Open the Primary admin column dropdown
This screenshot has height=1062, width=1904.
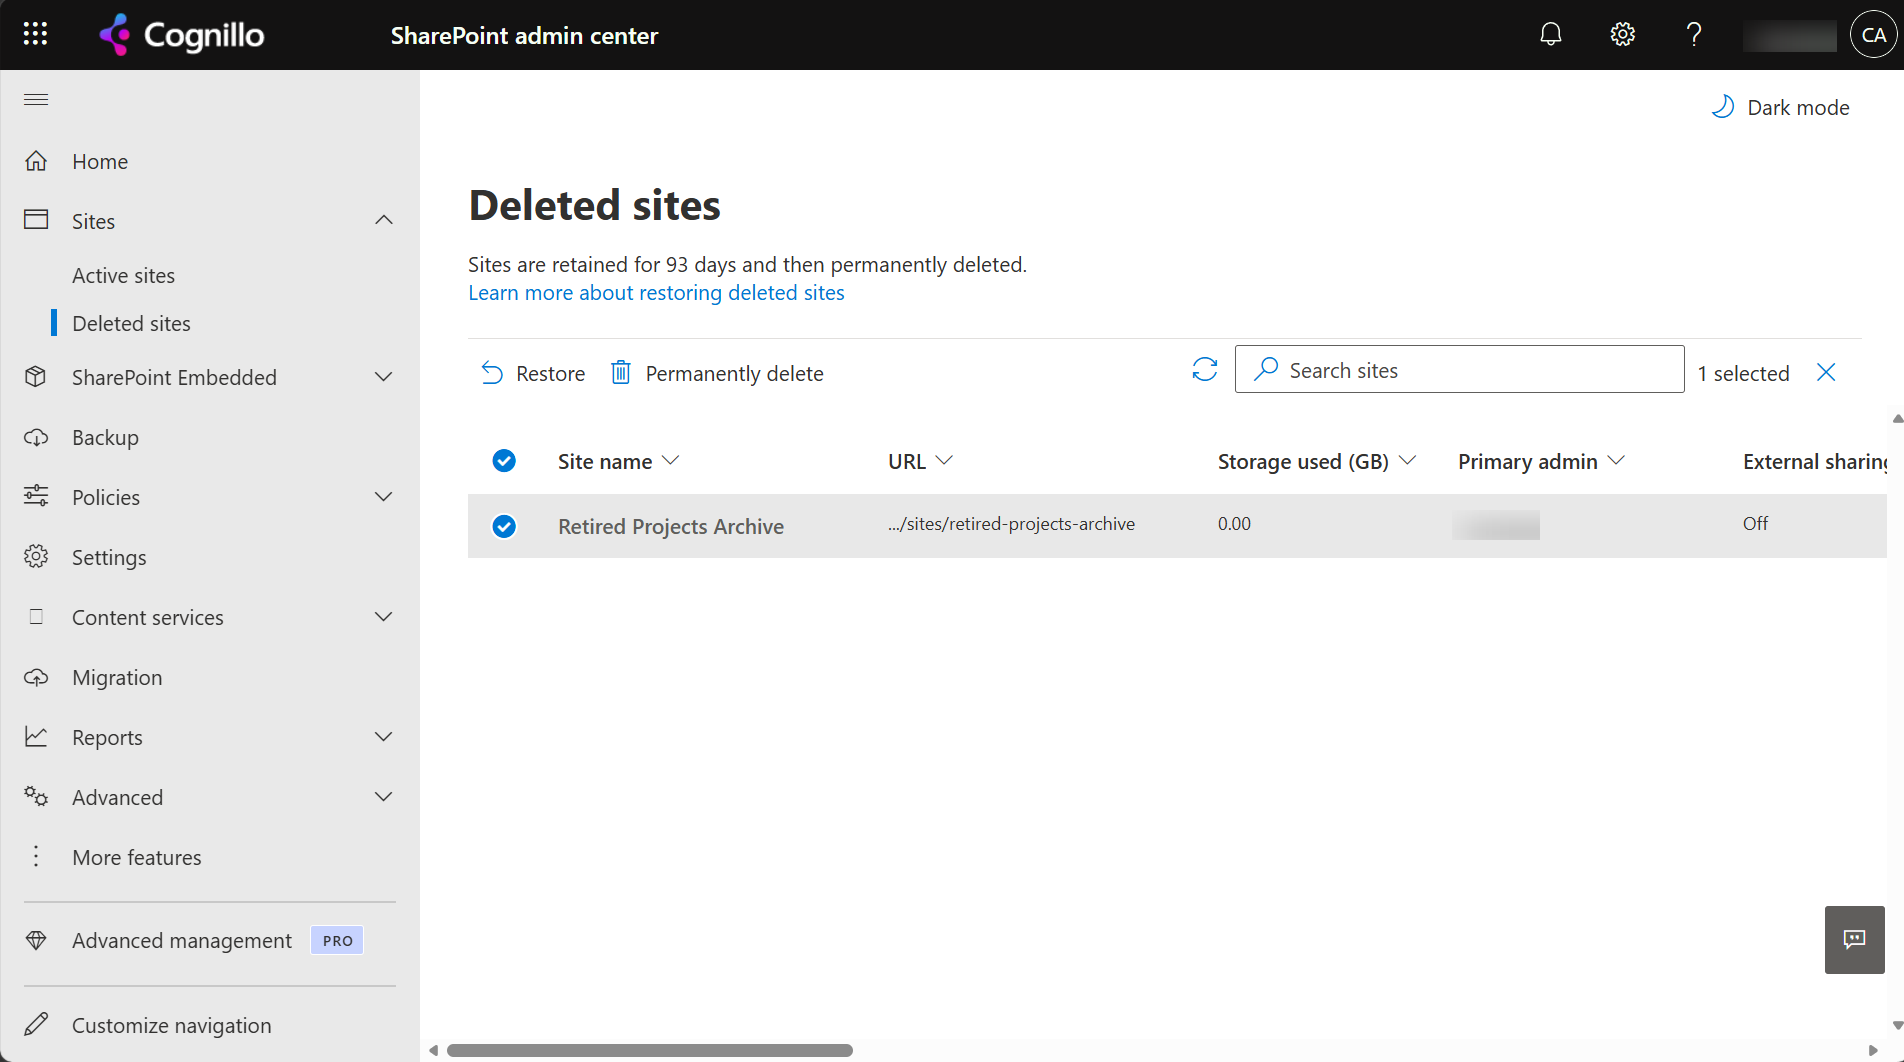(x=1616, y=460)
